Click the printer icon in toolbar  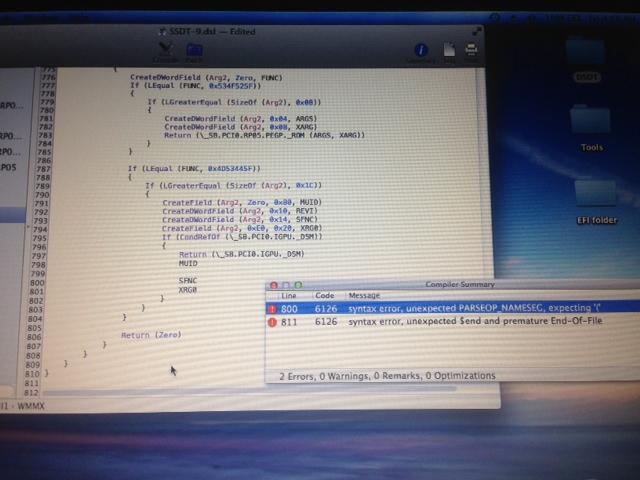point(470,52)
